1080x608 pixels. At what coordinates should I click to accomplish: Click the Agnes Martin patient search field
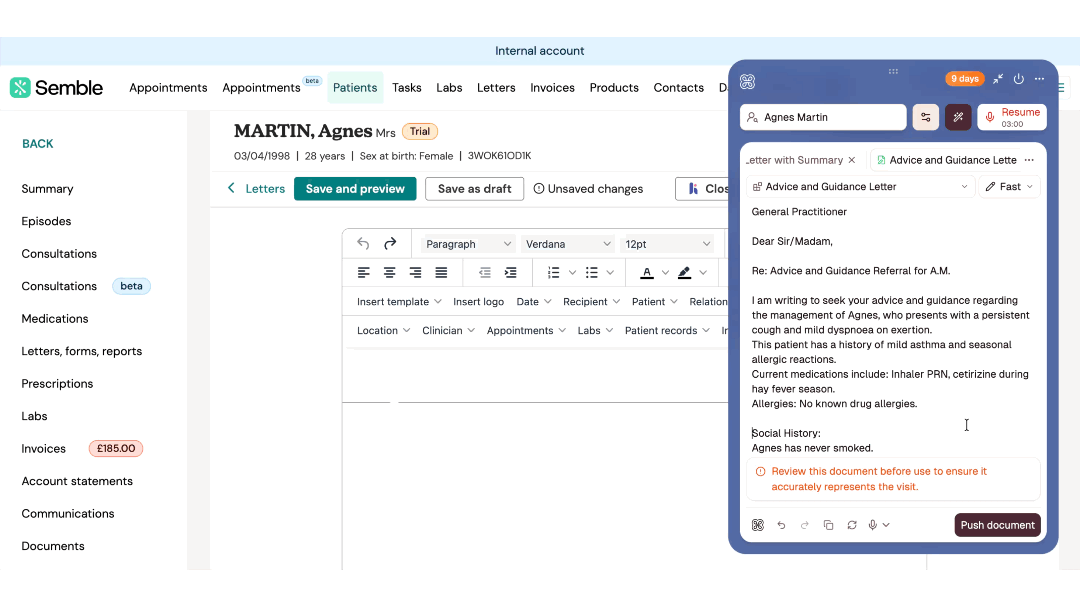823,117
